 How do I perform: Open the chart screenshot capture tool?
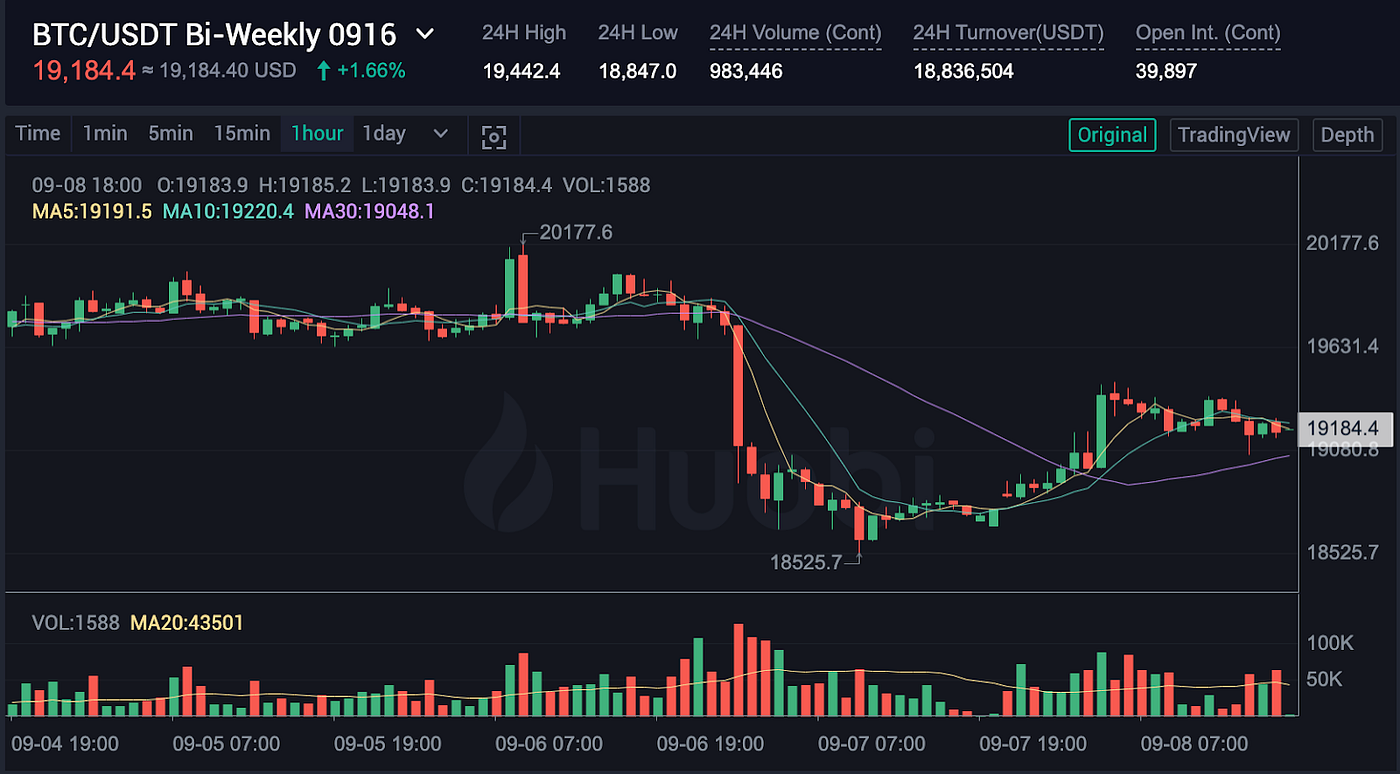pyautogui.click(x=493, y=135)
